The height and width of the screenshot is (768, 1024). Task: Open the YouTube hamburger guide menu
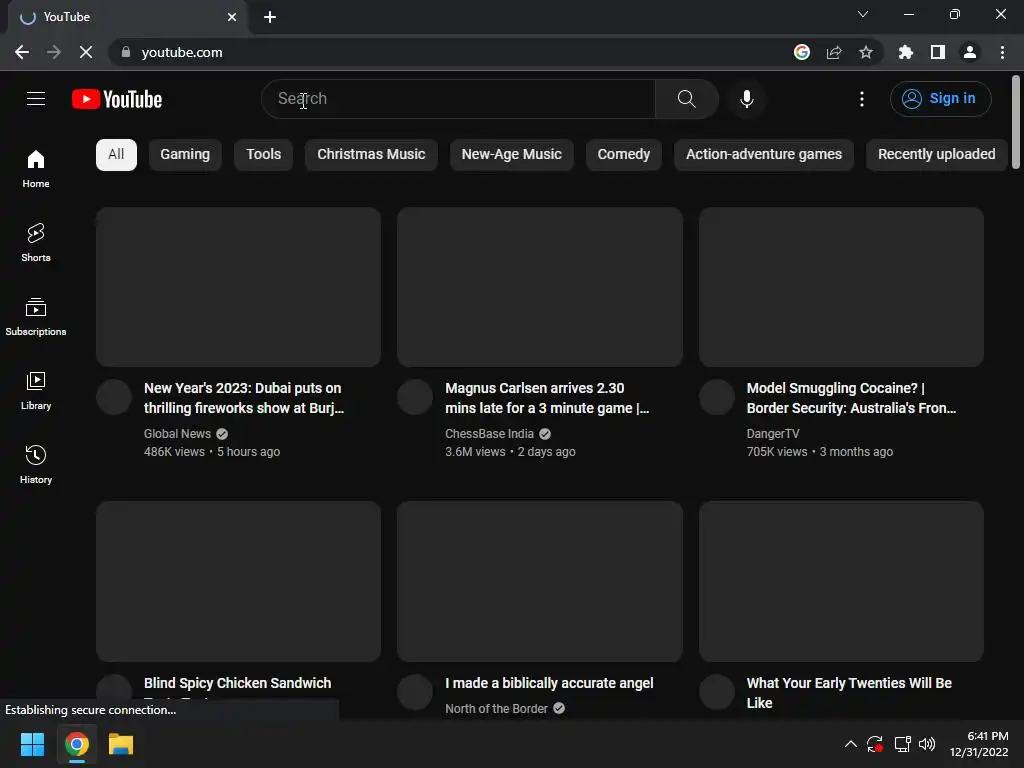click(36, 99)
